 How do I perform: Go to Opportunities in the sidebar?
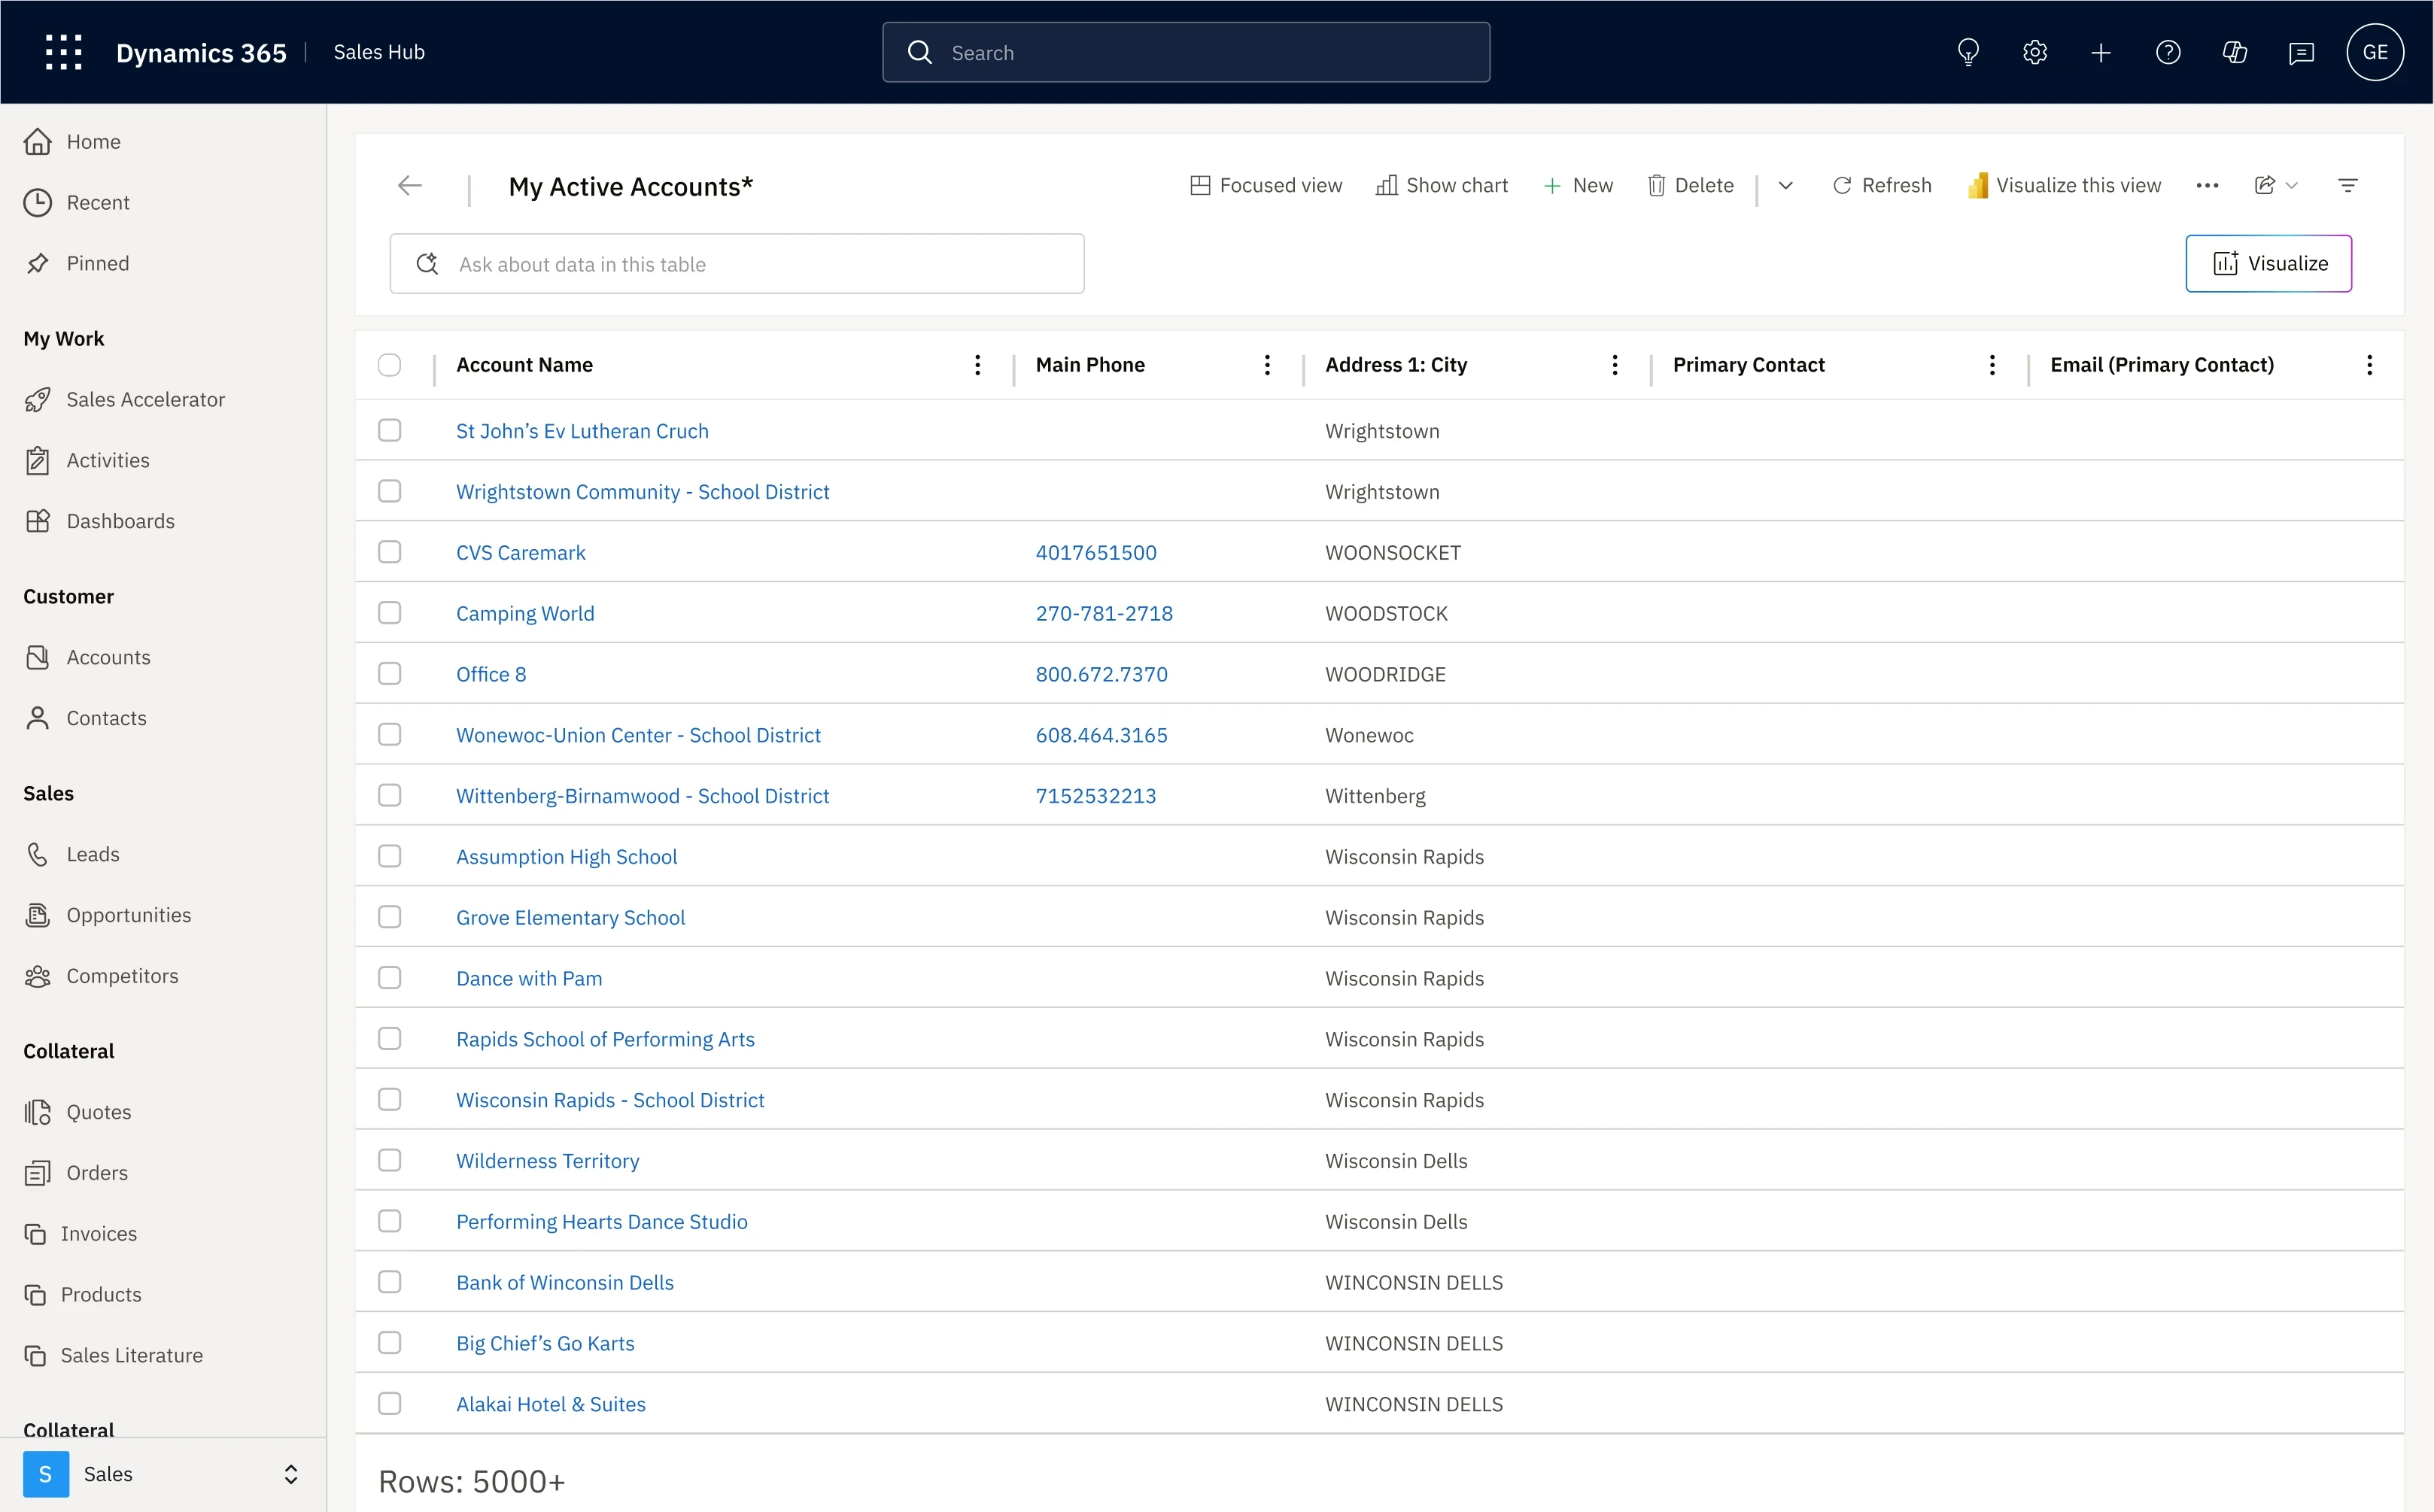[x=128, y=915]
